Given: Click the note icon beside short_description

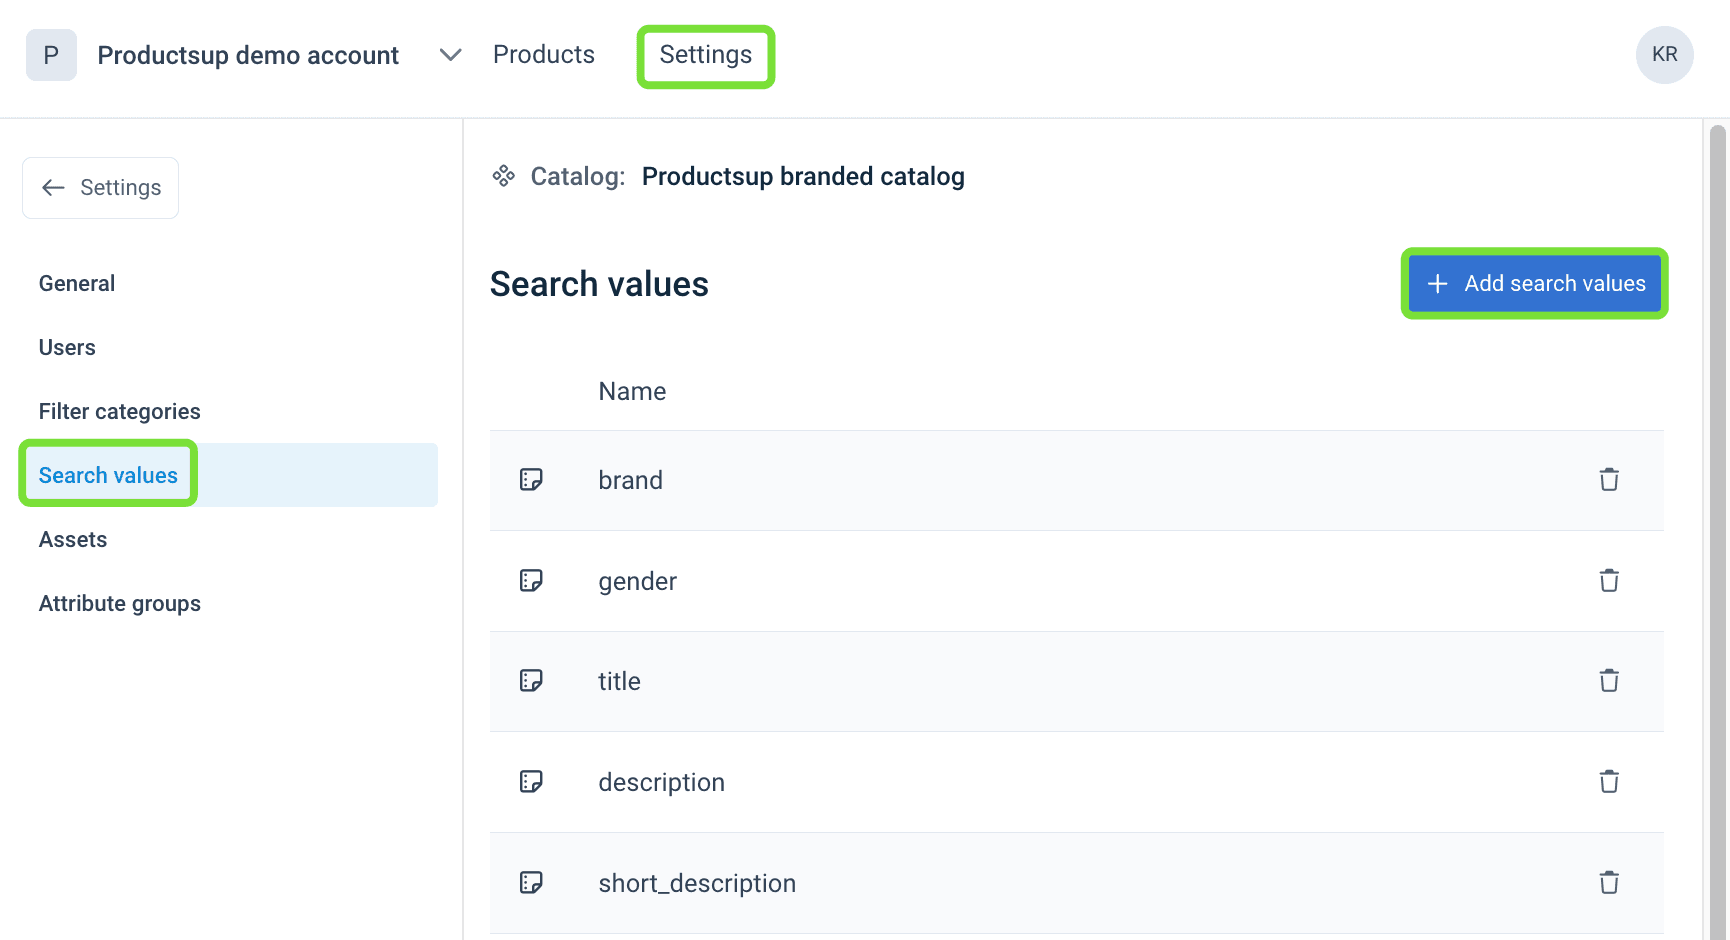Looking at the screenshot, I should point(531,883).
